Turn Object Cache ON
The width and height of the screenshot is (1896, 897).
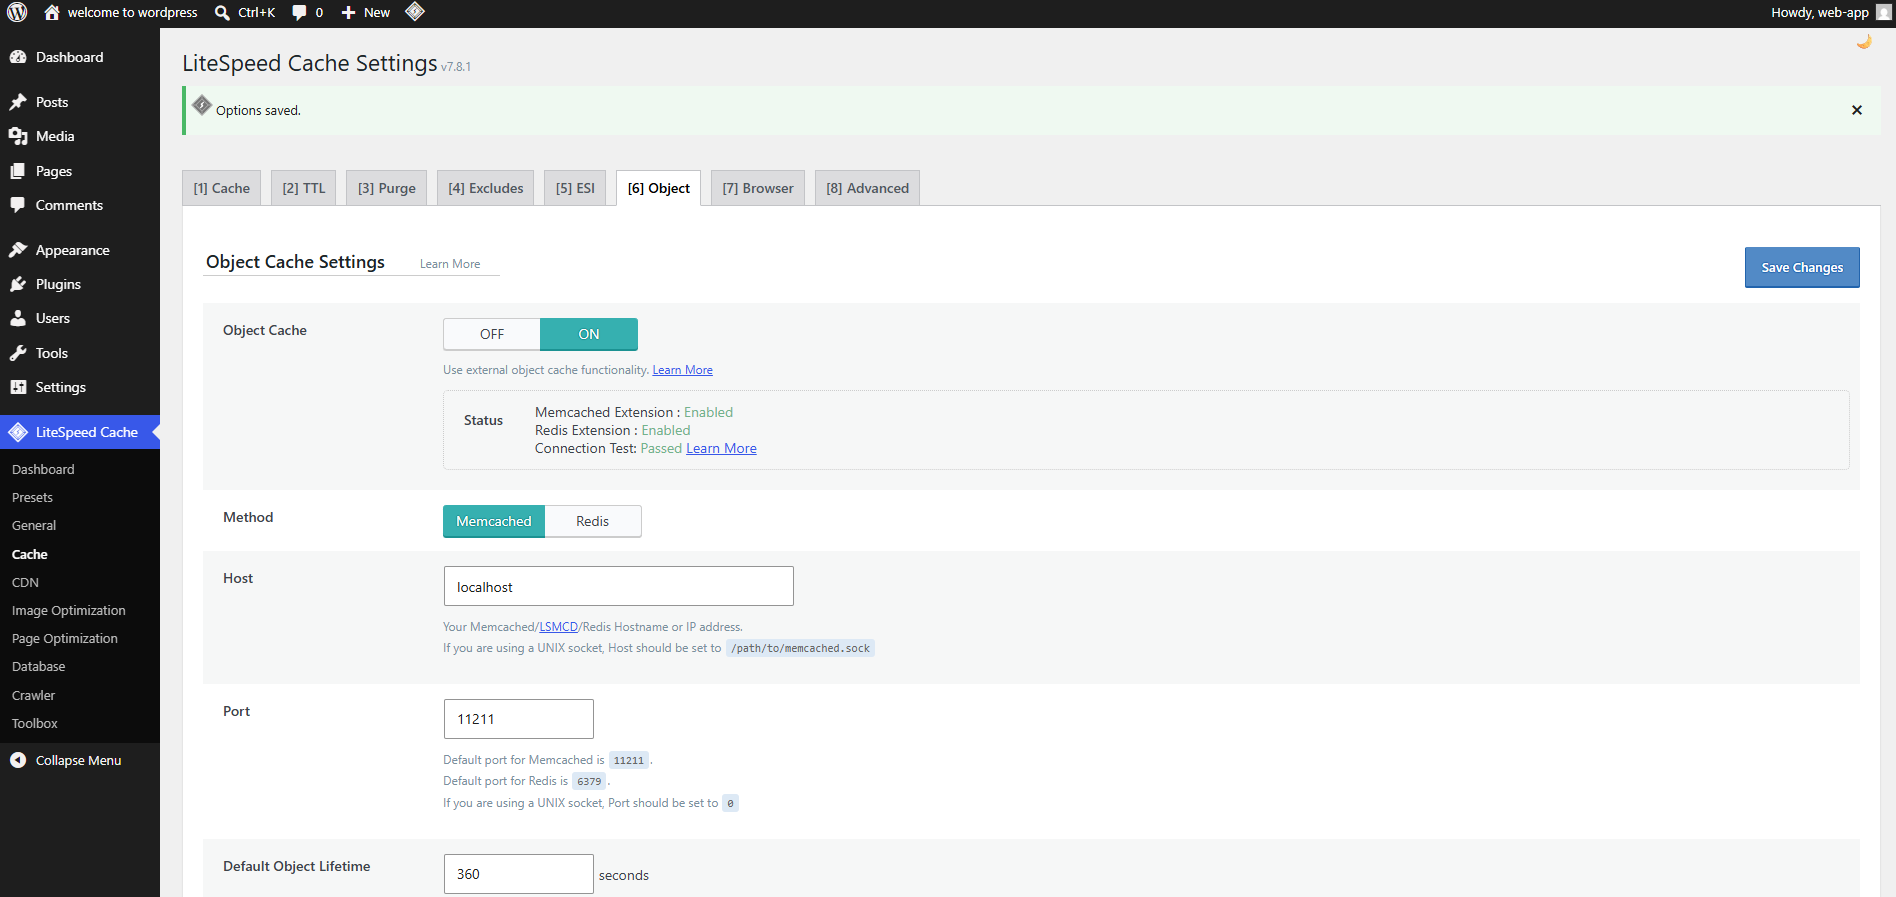coord(589,334)
